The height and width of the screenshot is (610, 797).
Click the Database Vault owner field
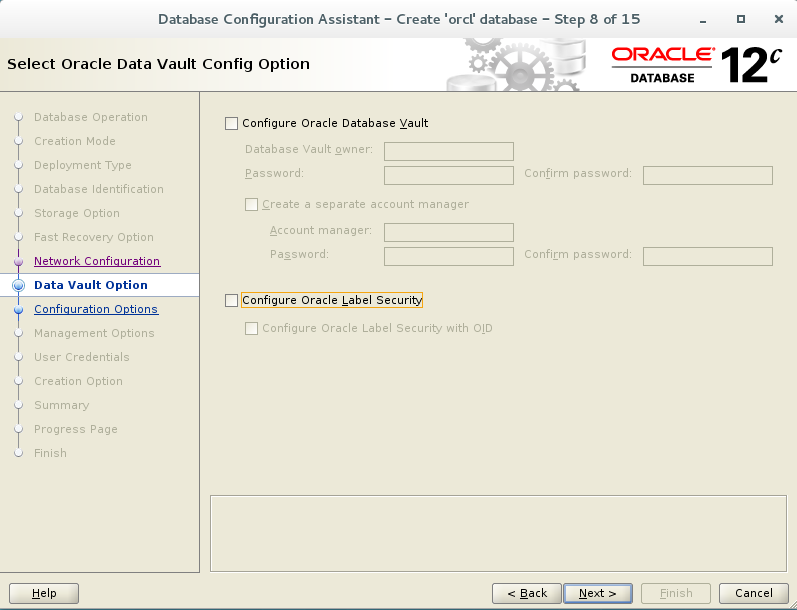(449, 151)
